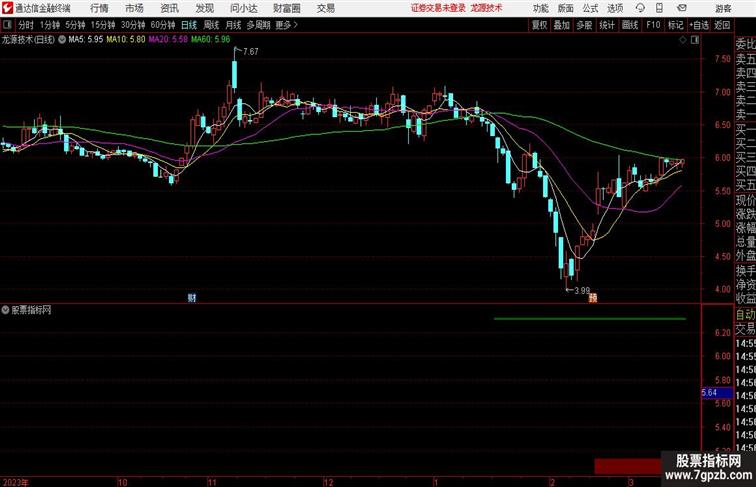The height and width of the screenshot is (487, 756).
Task: Click the blue 5.64 price marker
Action: coord(716,392)
